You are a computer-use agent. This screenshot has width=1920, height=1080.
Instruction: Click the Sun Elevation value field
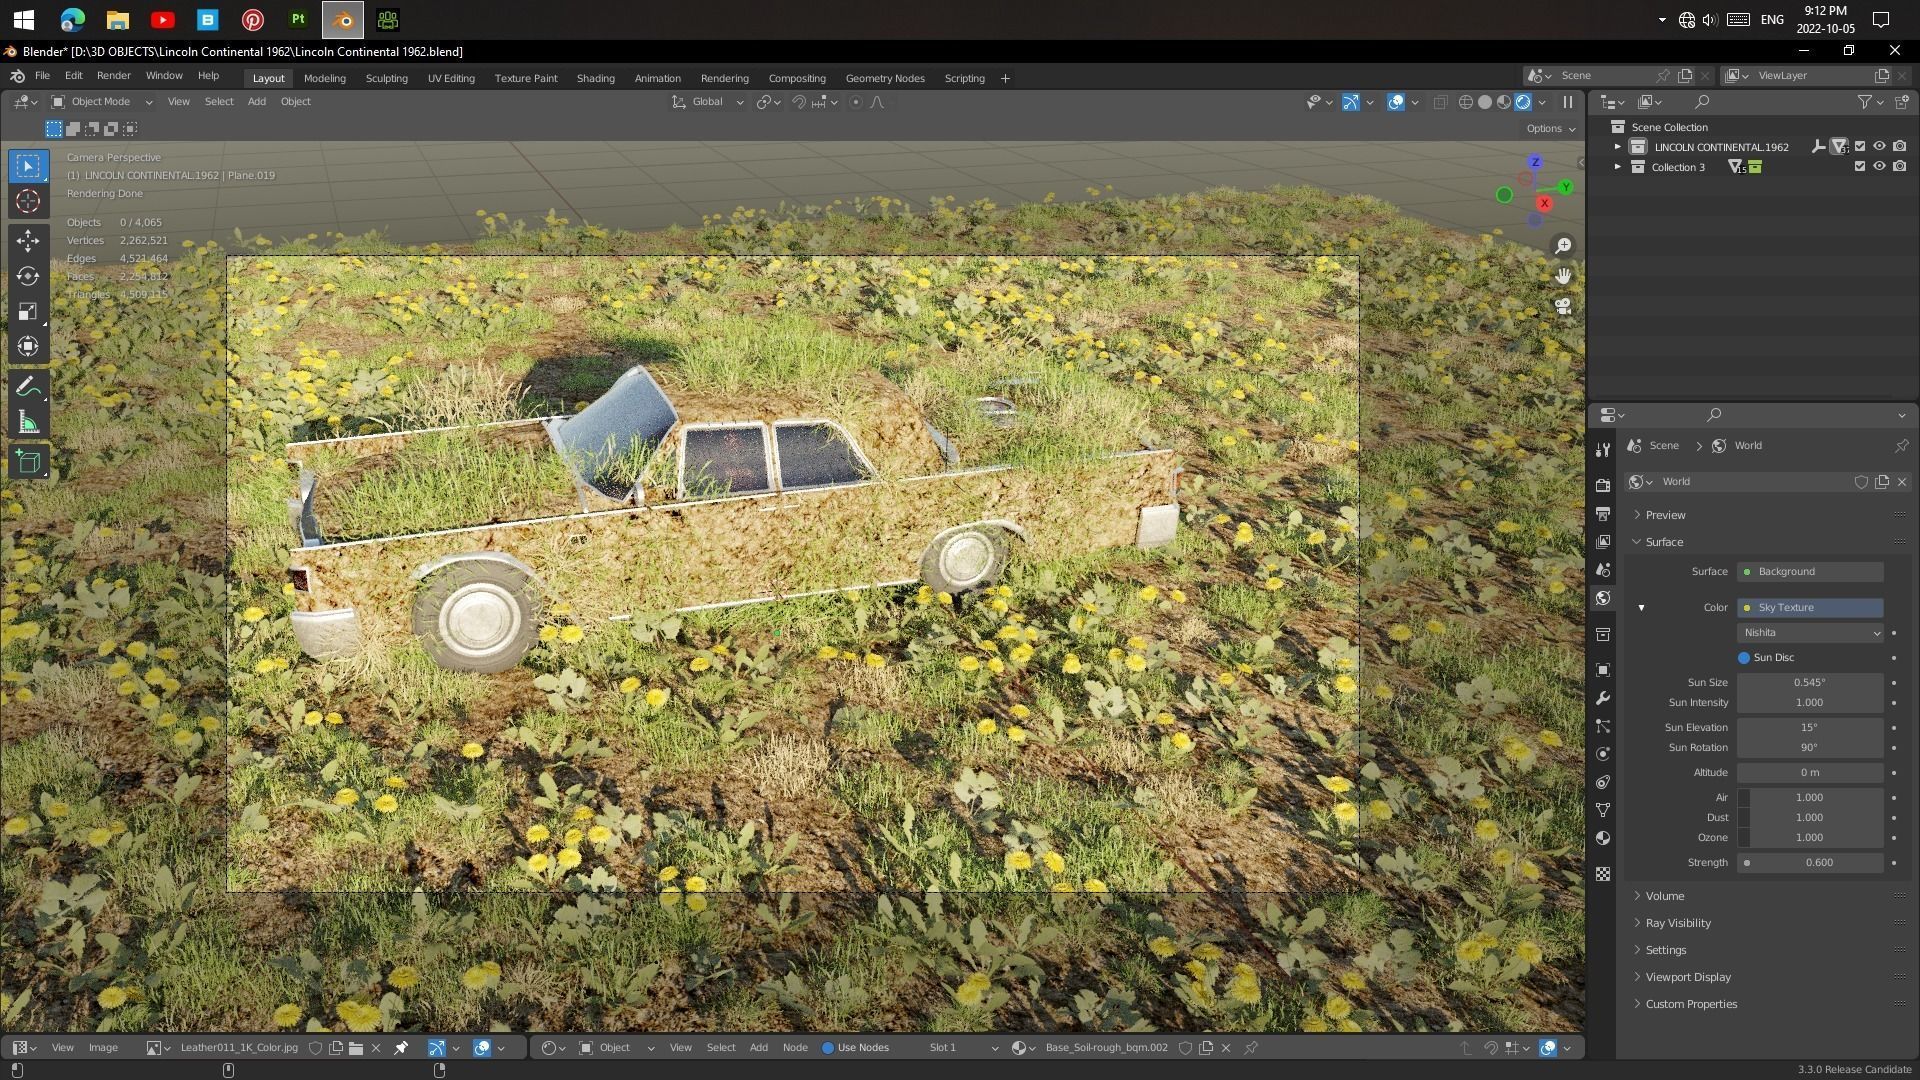(x=1810, y=727)
